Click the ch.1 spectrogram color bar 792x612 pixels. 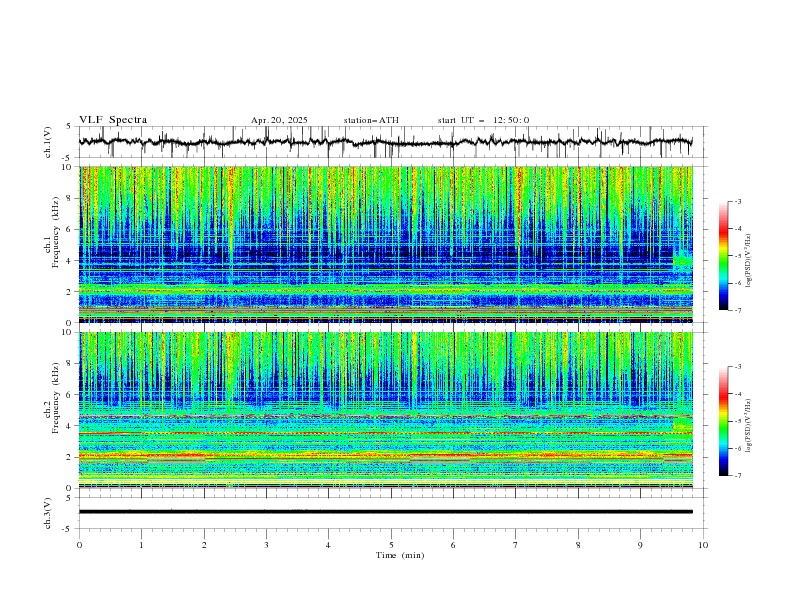pyautogui.click(x=723, y=256)
